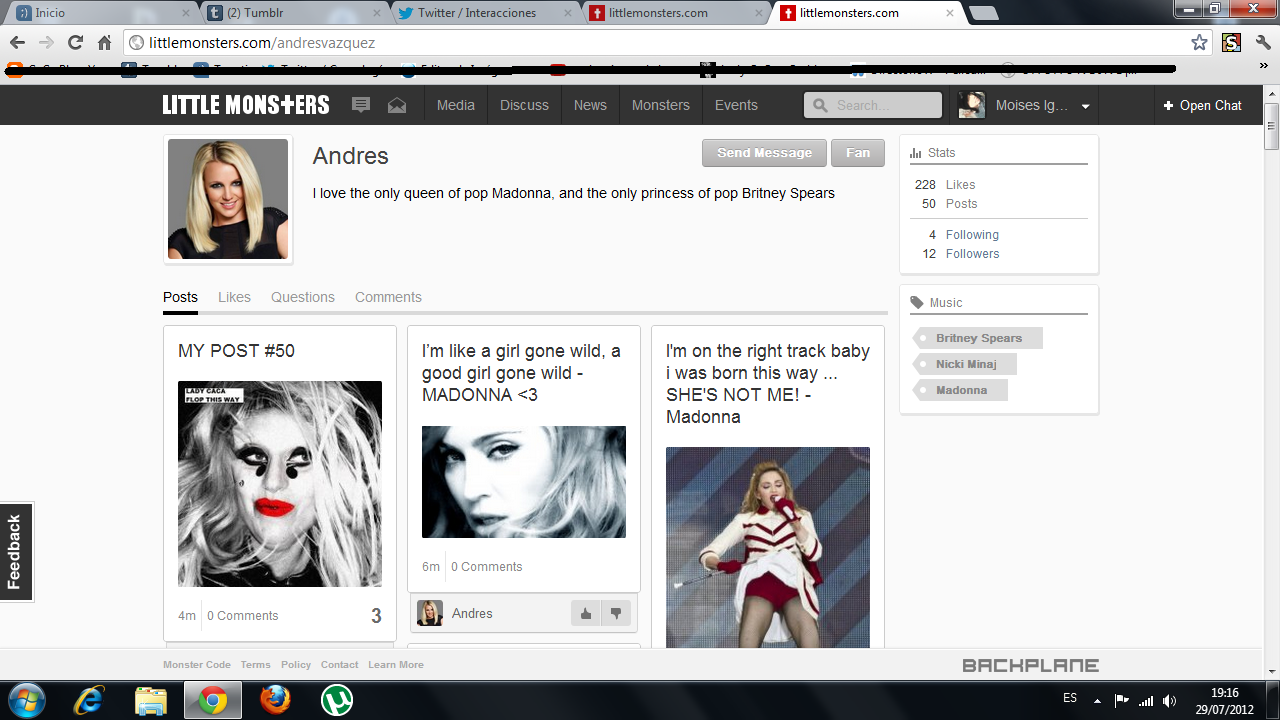Switch to Chrome in taskbar
Image resolution: width=1280 pixels, height=720 pixels.
click(x=211, y=700)
